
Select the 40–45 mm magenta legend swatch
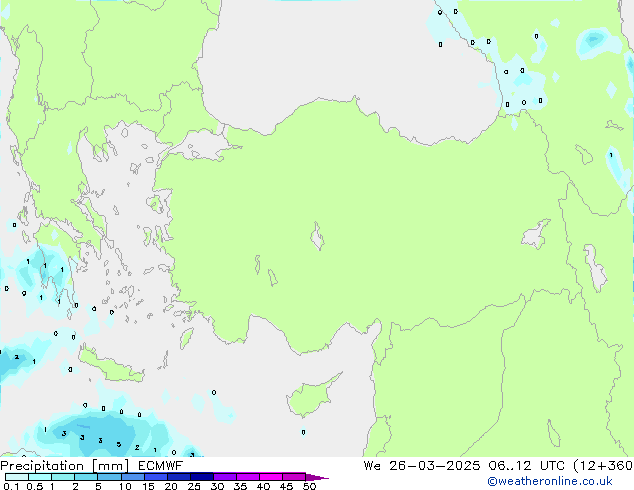(x=271, y=477)
